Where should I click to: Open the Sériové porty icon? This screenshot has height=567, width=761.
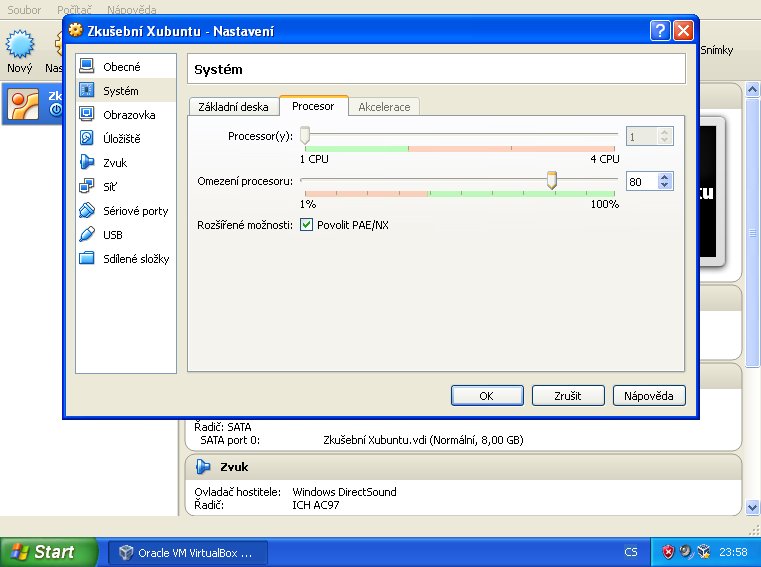click(87, 210)
